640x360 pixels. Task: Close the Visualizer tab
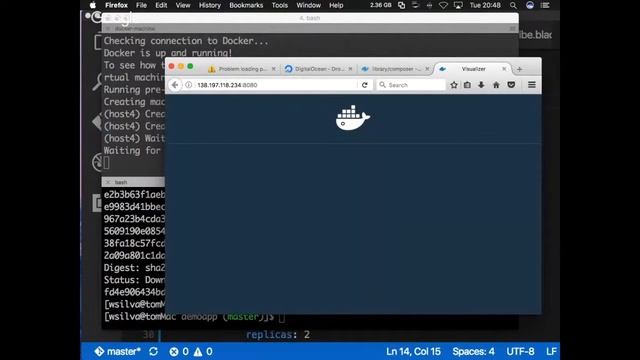click(504, 69)
